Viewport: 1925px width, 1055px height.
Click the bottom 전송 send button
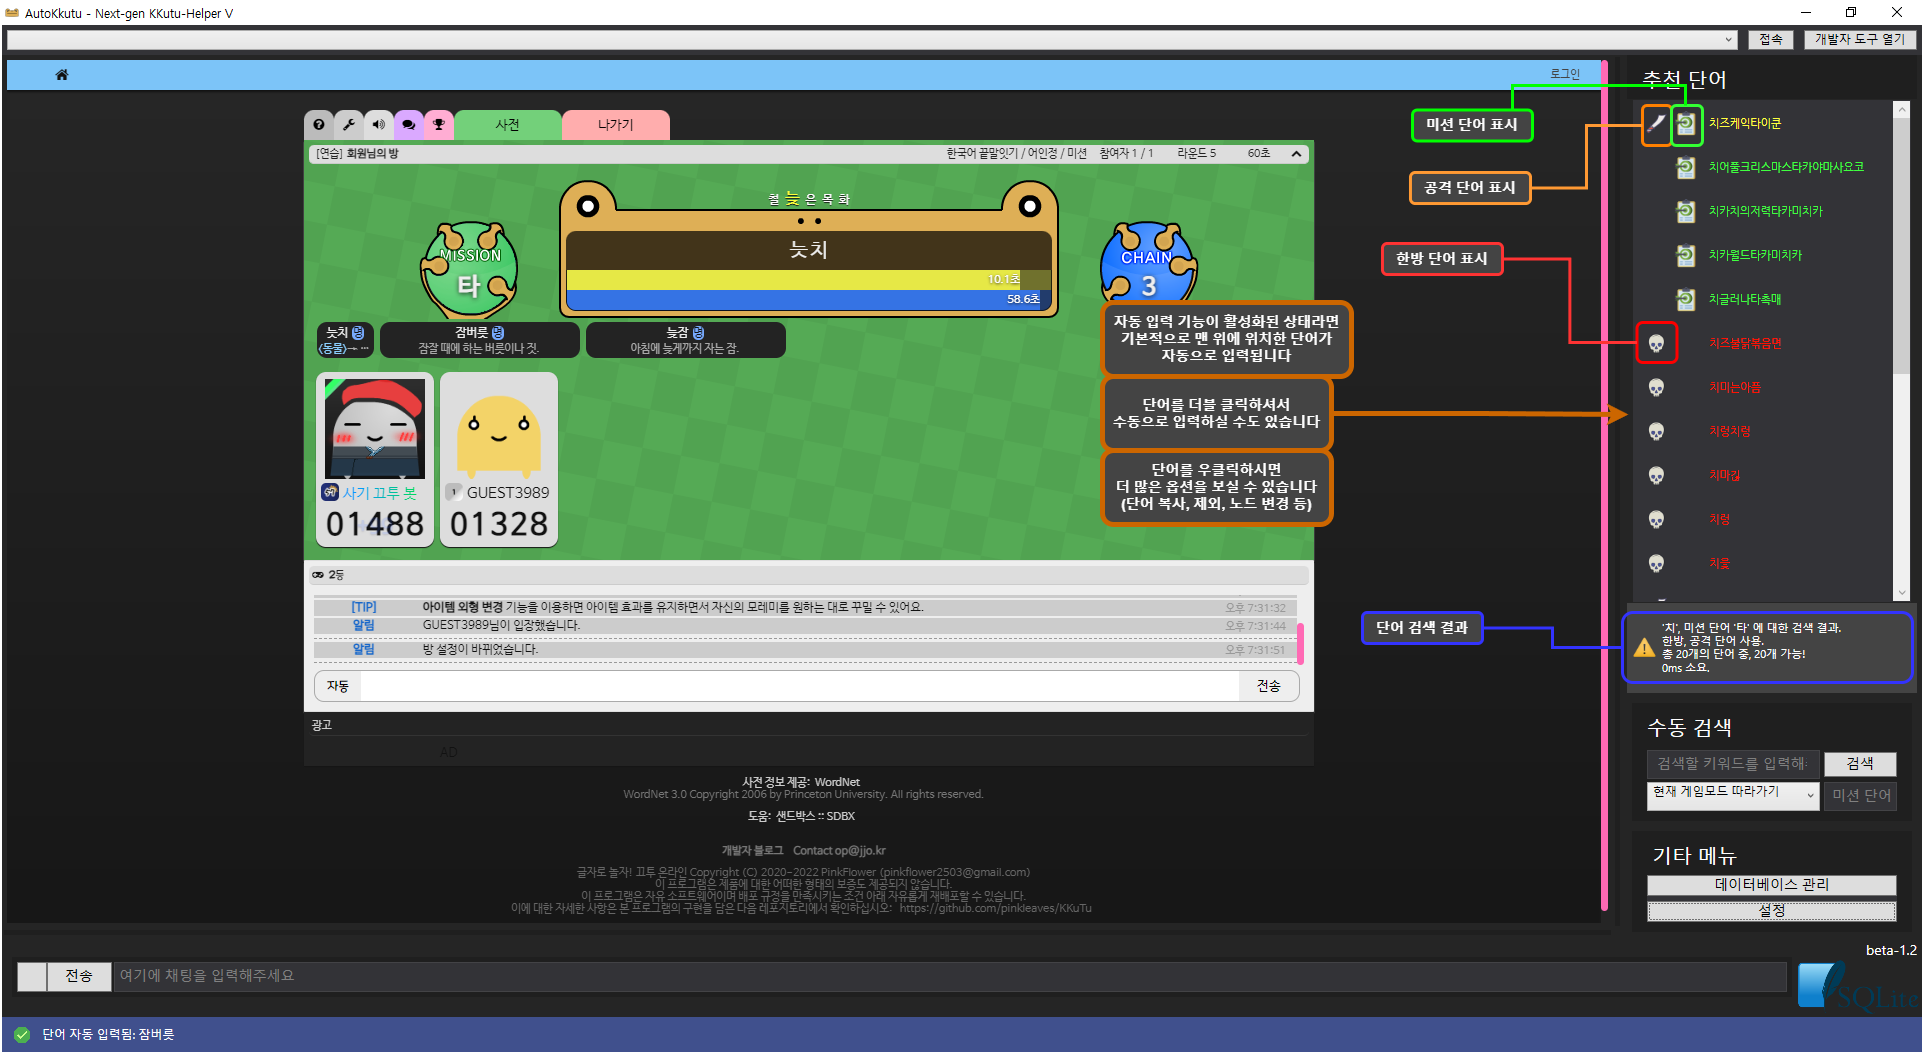click(x=79, y=977)
